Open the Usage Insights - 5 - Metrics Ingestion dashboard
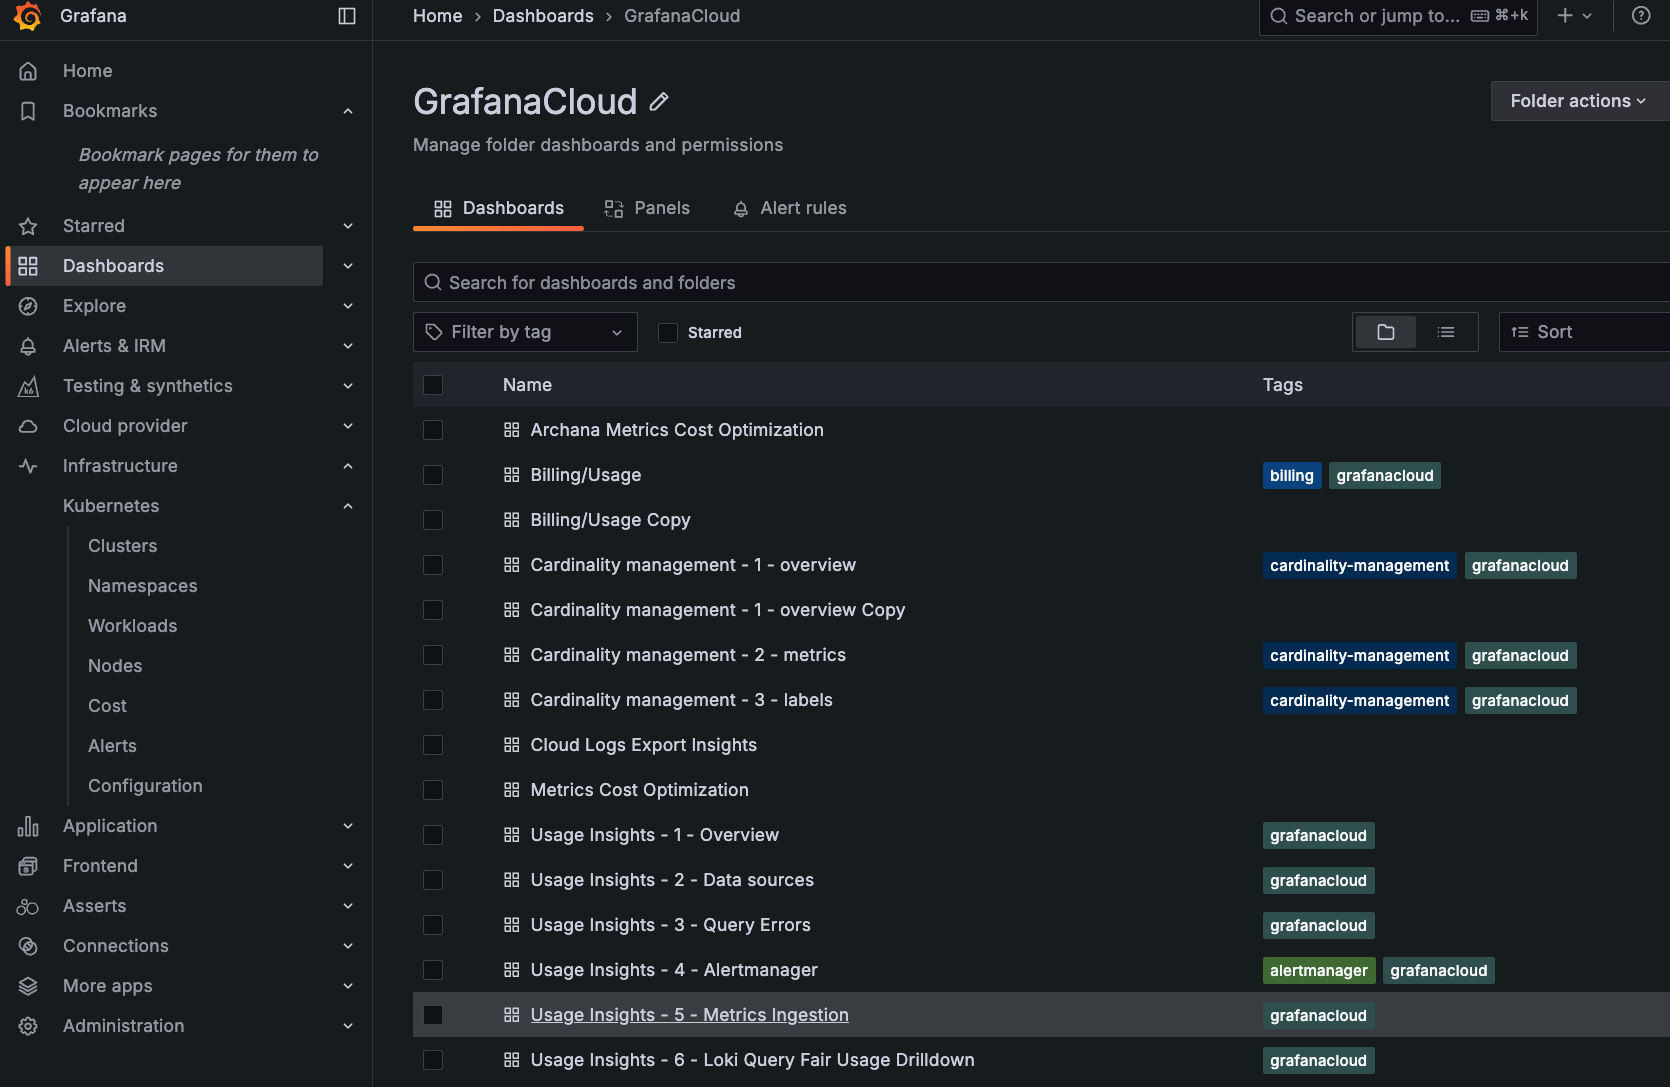This screenshot has width=1670, height=1087. point(689,1014)
